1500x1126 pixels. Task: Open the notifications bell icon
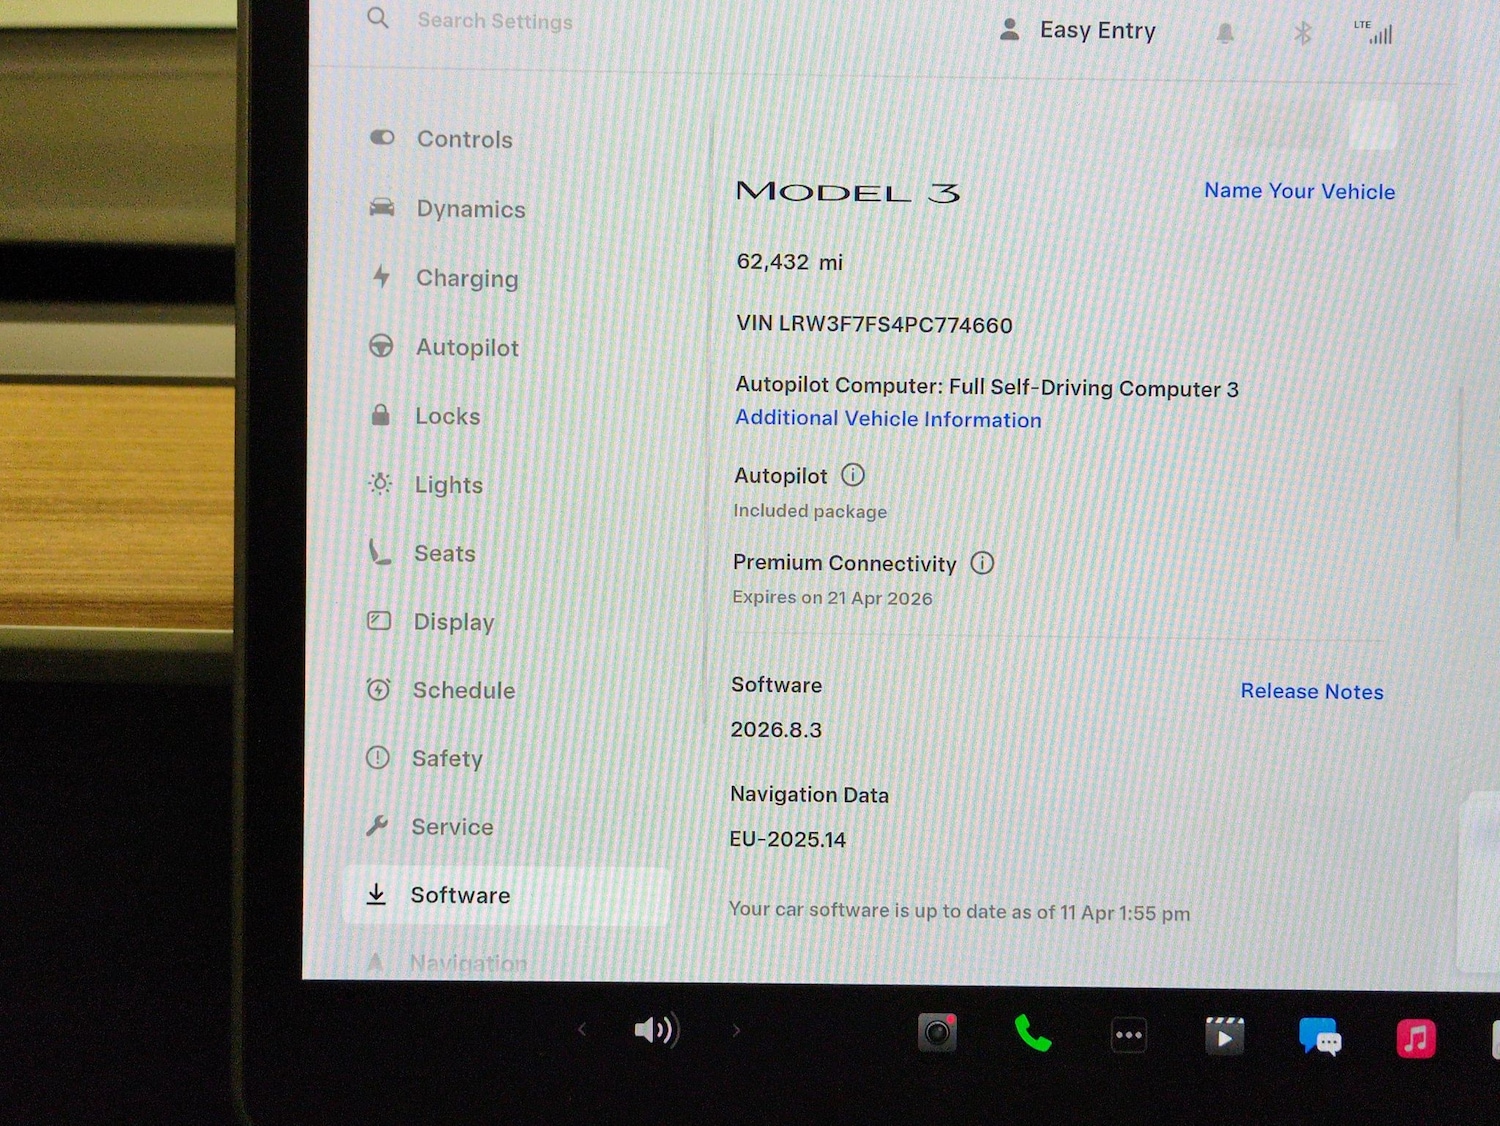coord(1225,34)
